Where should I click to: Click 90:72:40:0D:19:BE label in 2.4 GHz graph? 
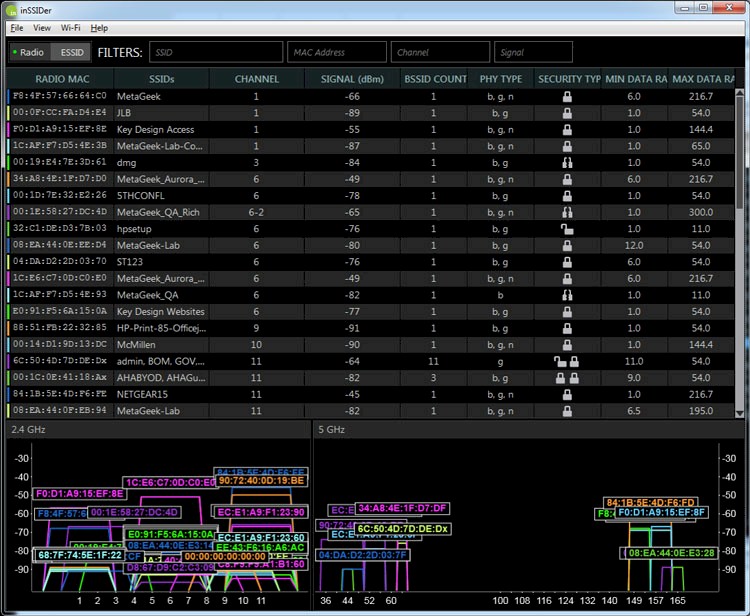coord(261,481)
